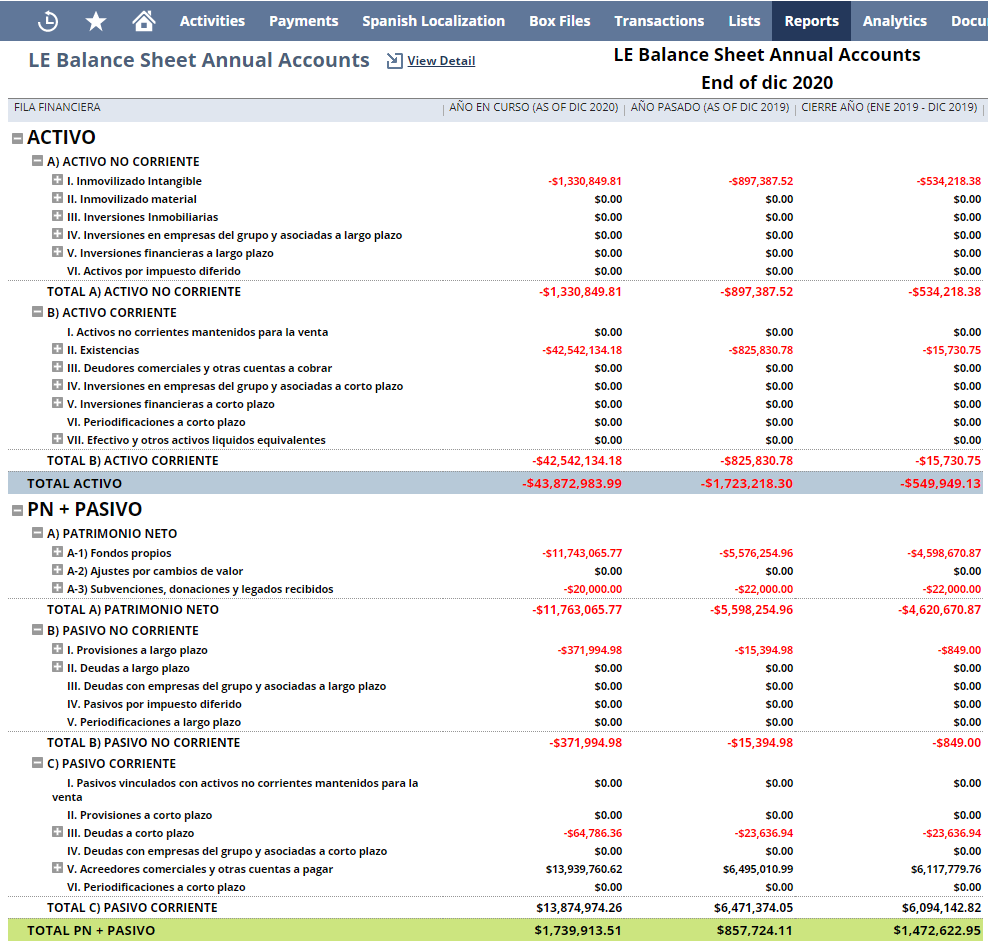
Task: Select Existencias current-year amount -$42,542,134.18
Action: point(582,350)
